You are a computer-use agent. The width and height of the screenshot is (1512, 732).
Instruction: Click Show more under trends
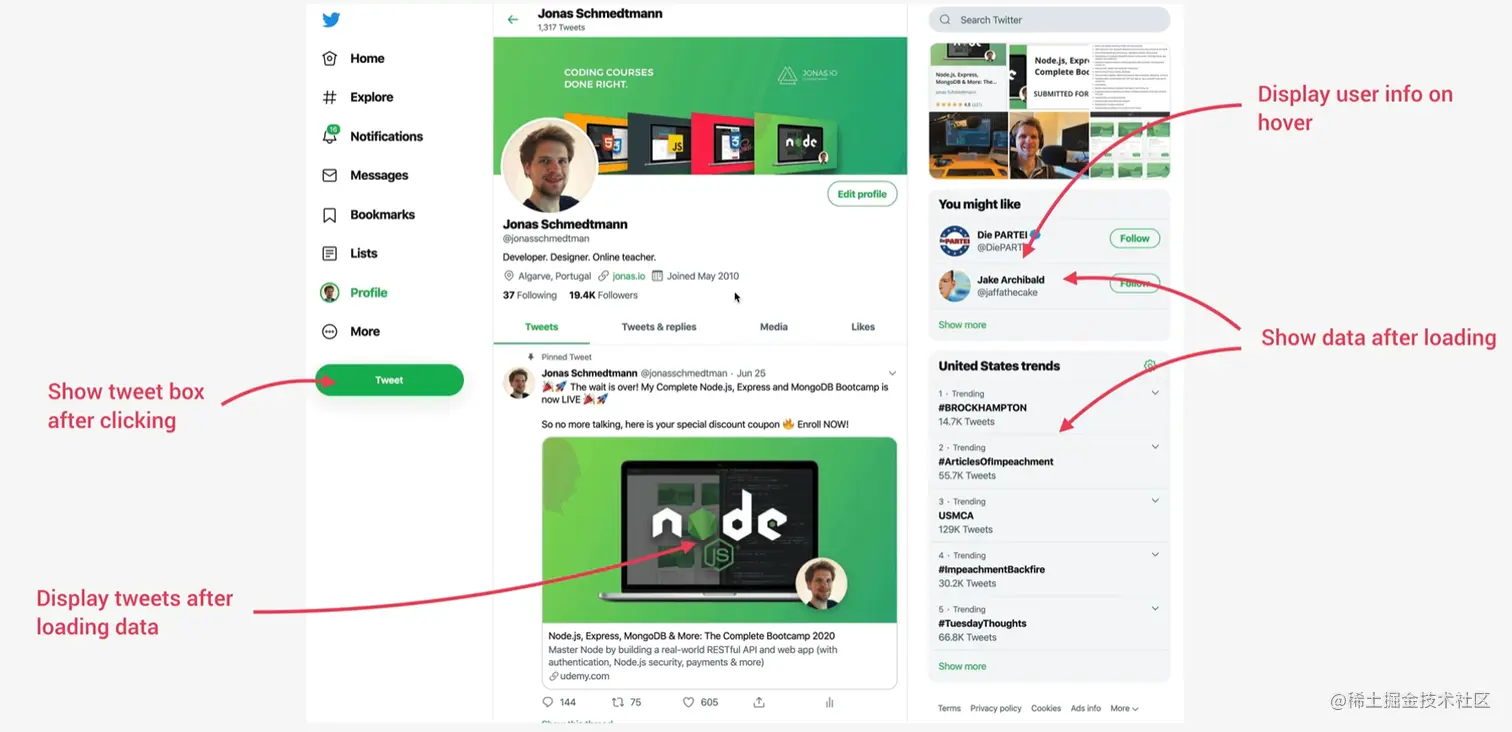962,666
